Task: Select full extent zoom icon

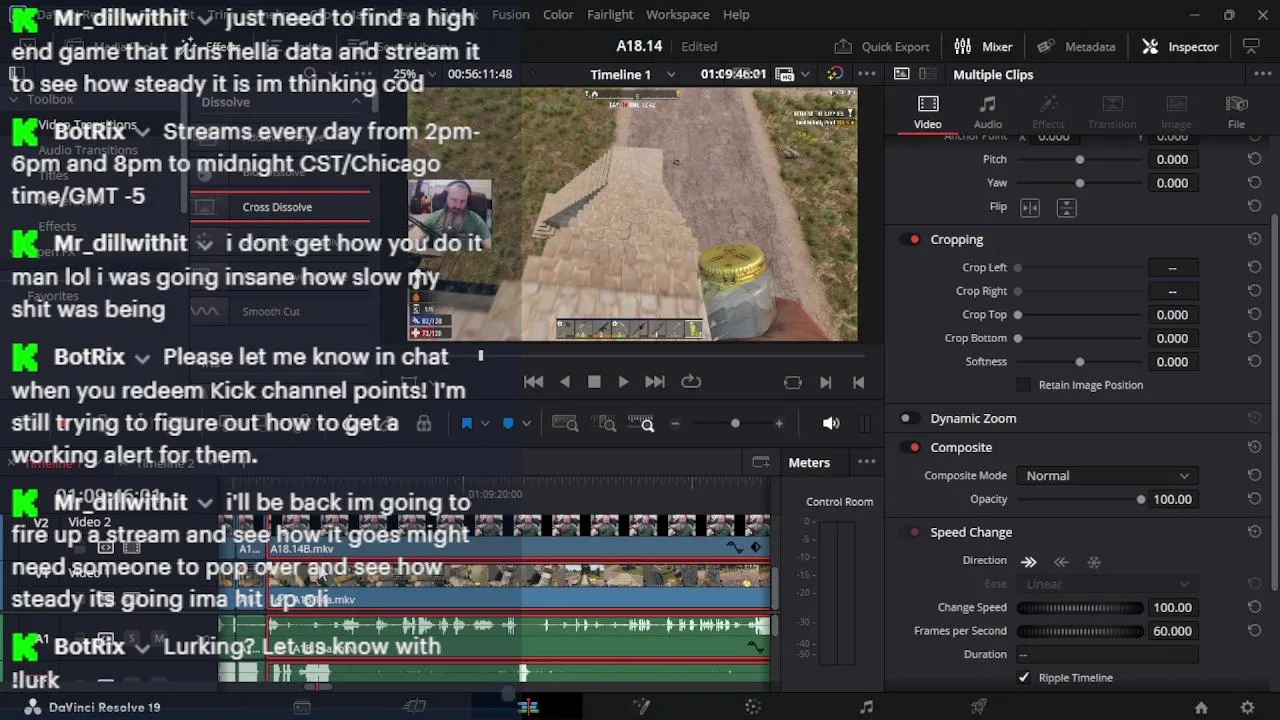Action: (x=565, y=424)
